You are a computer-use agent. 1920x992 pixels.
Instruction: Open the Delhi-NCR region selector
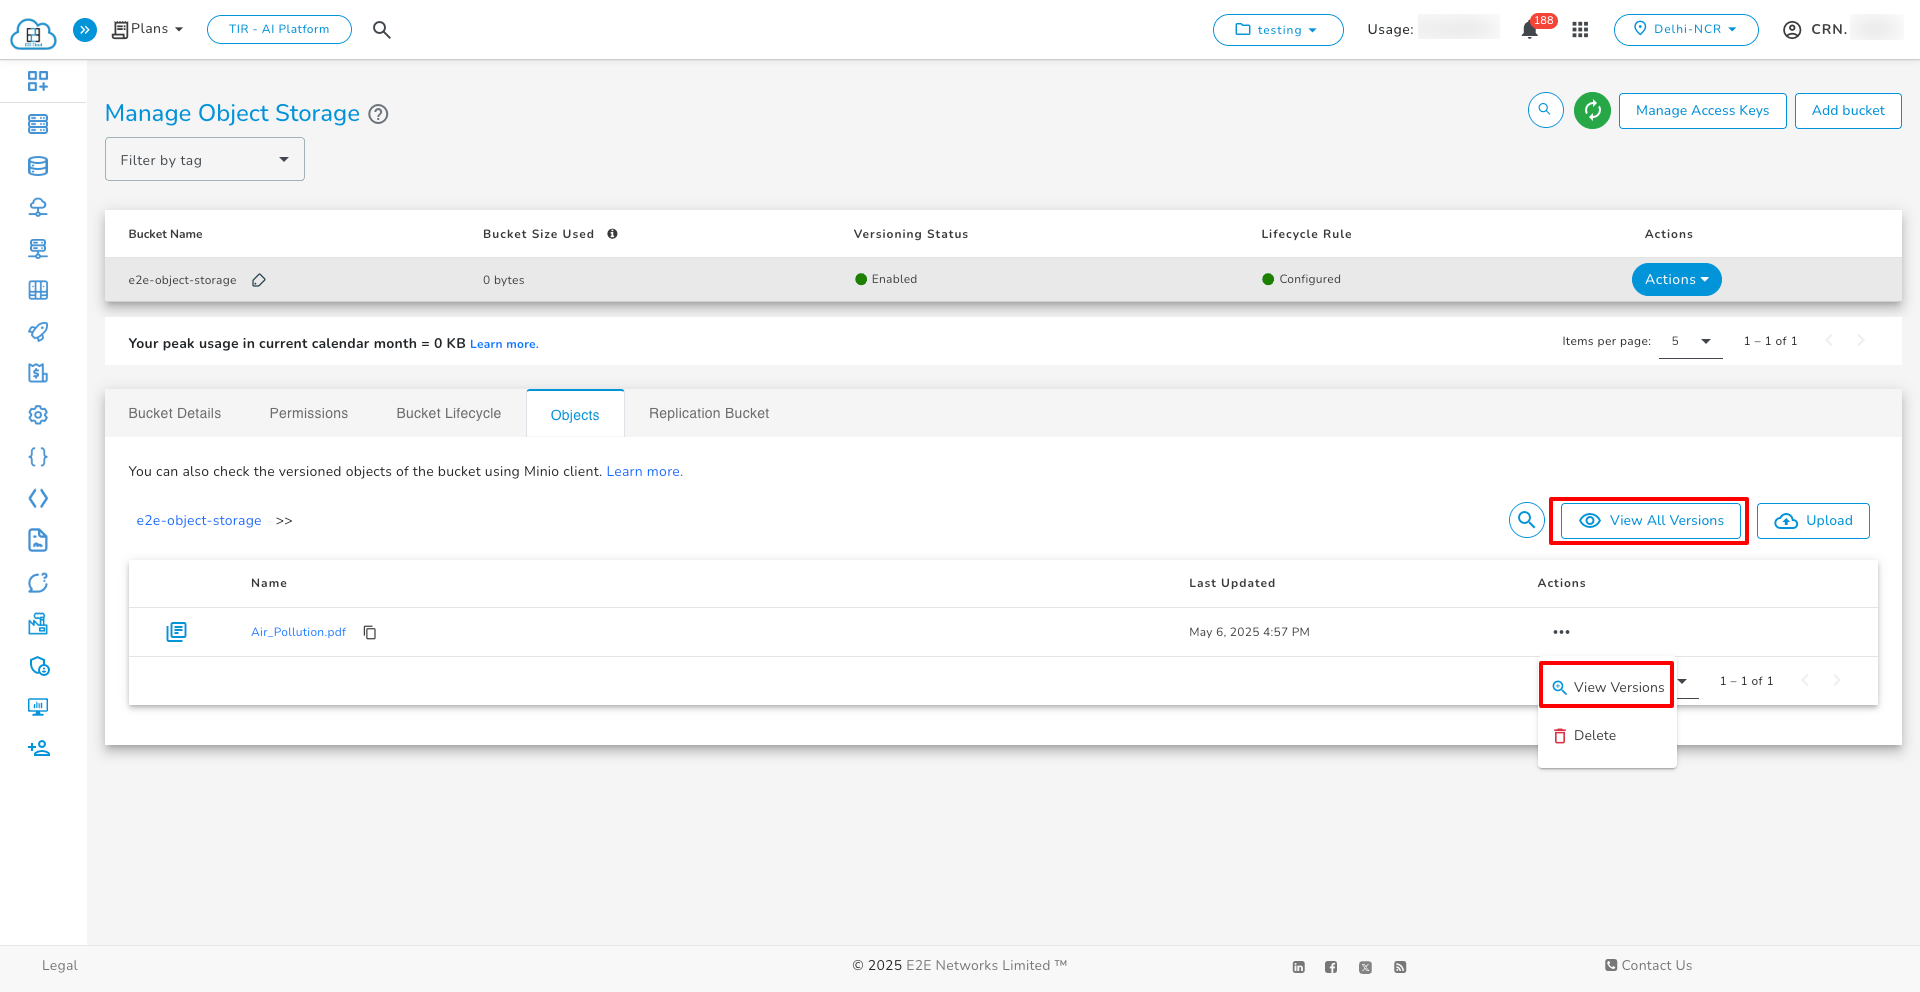[x=1685, y=30]
